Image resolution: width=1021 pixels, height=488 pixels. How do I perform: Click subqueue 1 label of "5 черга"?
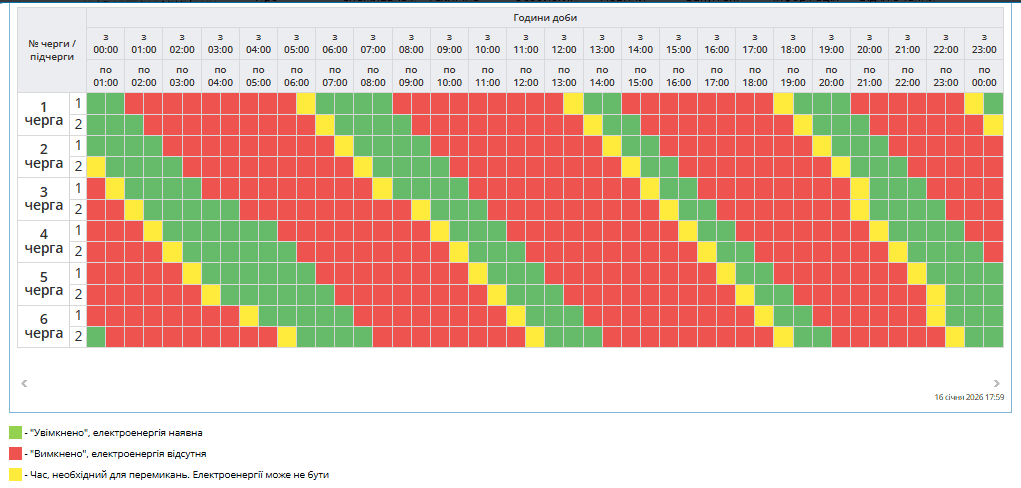point(77,273)
